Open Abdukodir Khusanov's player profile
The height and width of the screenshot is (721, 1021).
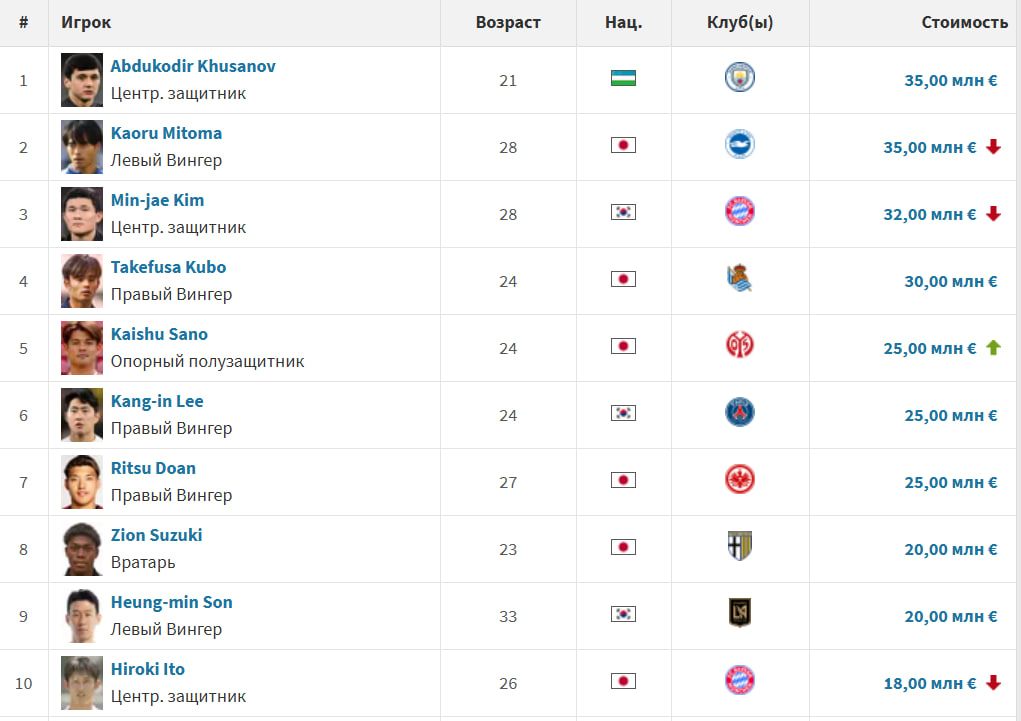[193, 67]
